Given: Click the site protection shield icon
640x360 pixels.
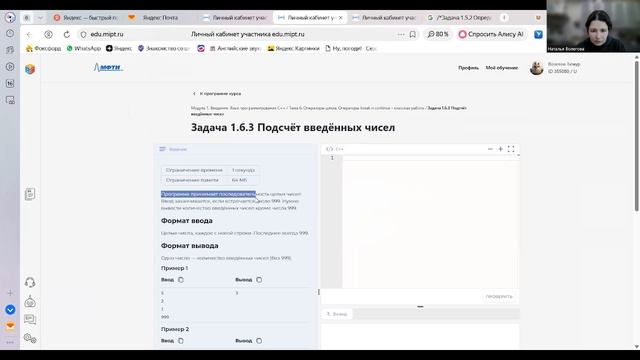Looking at the screenshot, I should [83, 35].
